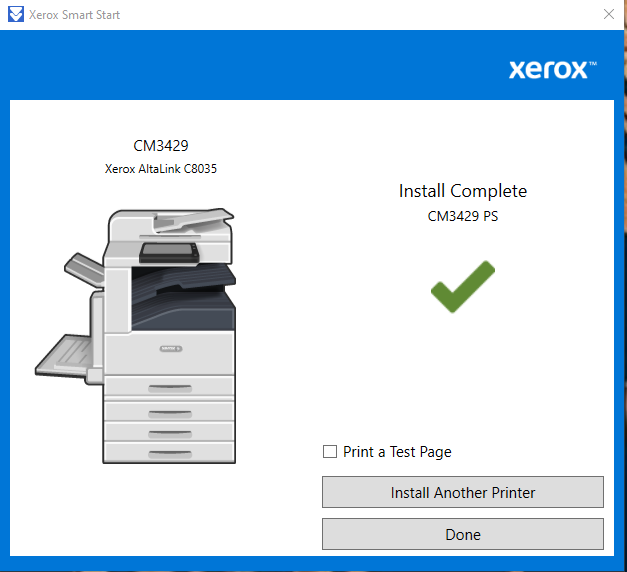Click the AltaLink C8035 printer image
Image resolution: width=627 pixels, height=572 pixels.
pos(136,336)
